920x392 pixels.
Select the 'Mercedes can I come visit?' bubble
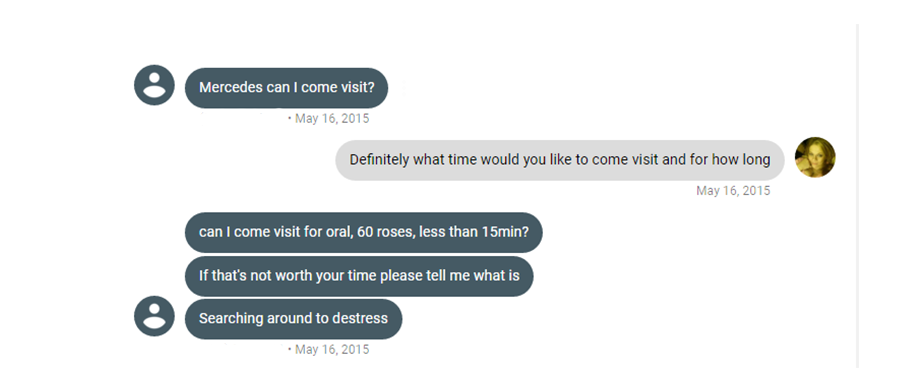[286, 87]
